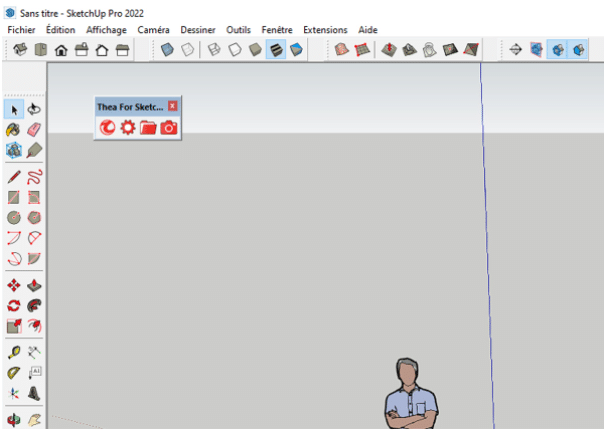Activate the Orbit tool
Viewport: 606px width, 430px height.
(x=14, y=420)
